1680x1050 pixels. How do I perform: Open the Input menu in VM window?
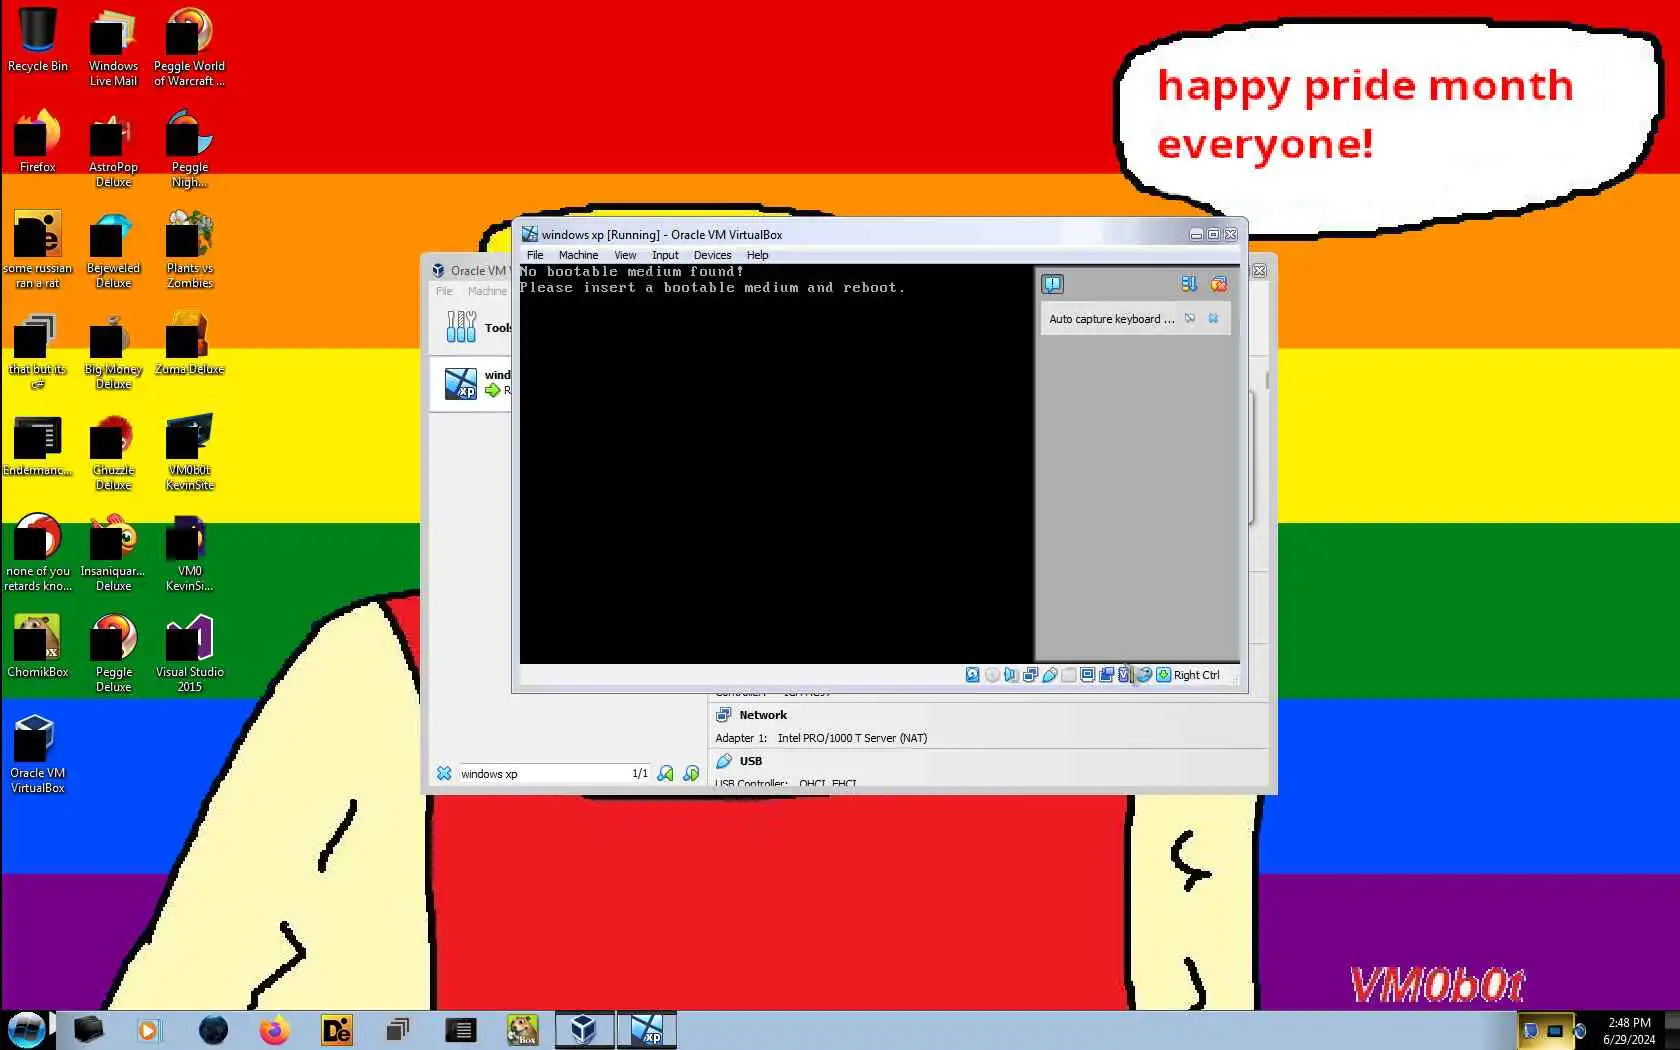pyautogui.click(x=665, y=255)
